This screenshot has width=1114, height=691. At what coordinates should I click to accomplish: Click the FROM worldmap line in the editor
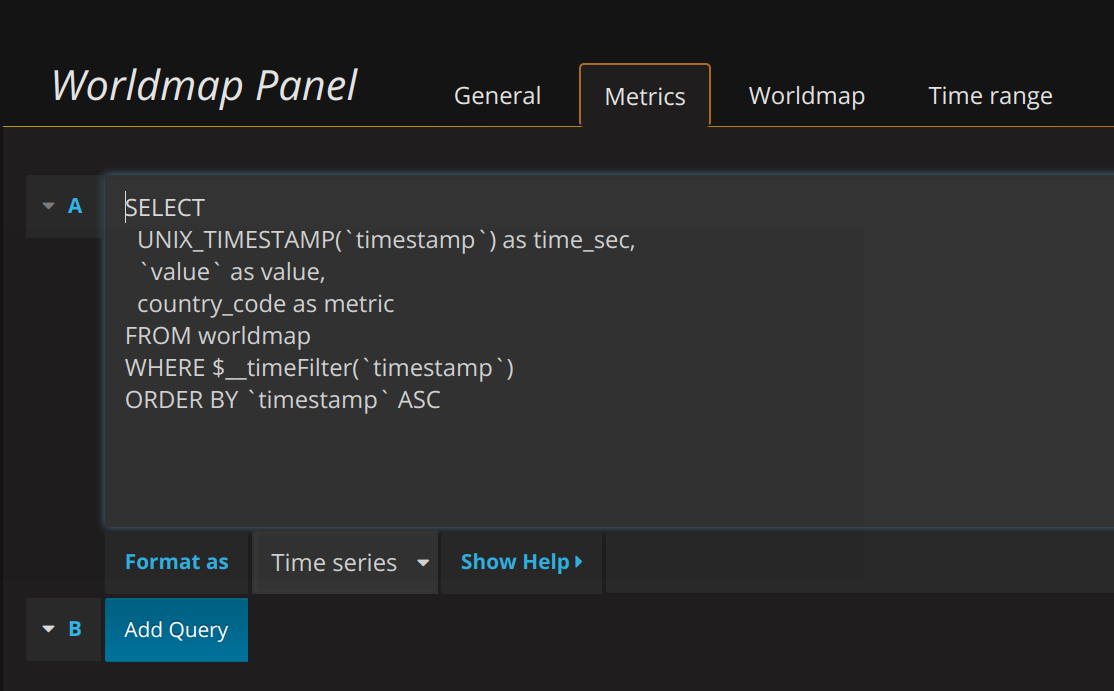[x=217, y=335]
